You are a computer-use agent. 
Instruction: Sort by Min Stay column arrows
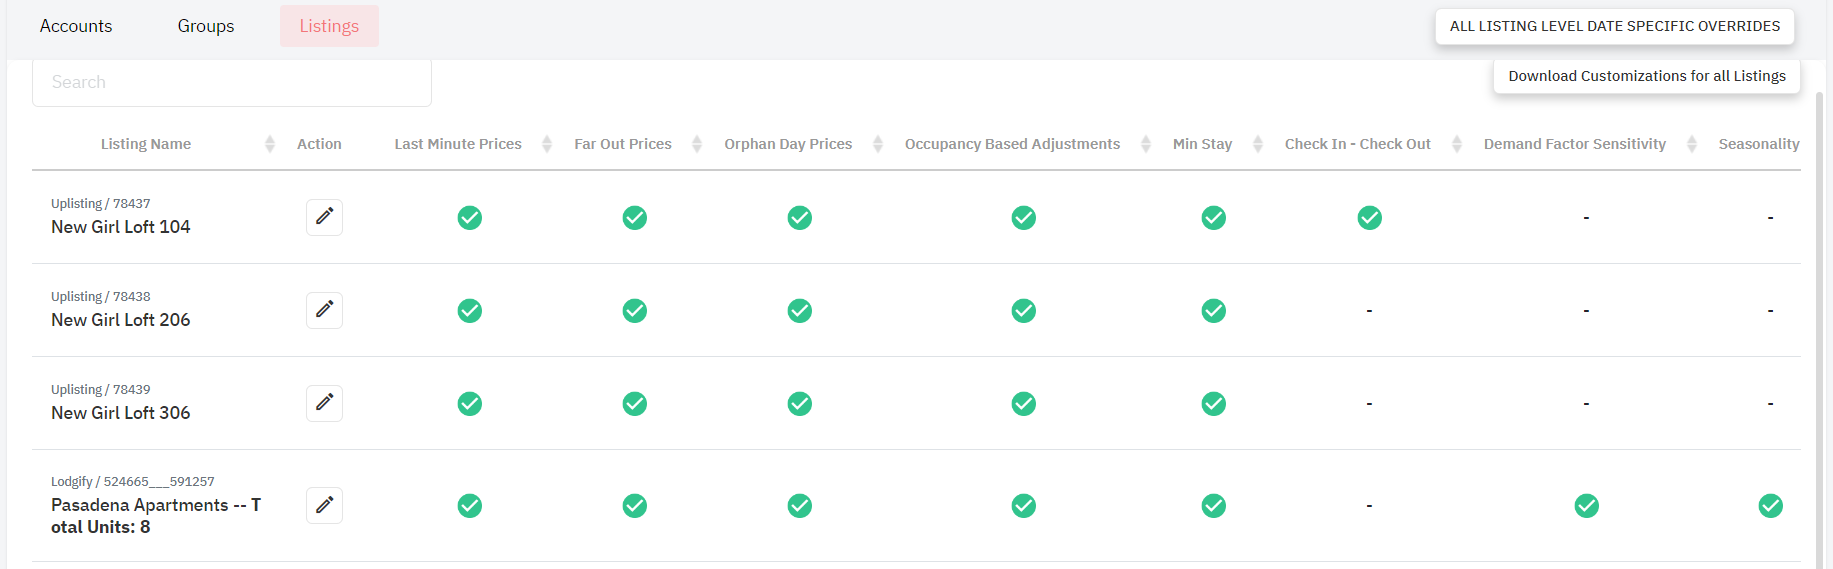coord(1258,144)
